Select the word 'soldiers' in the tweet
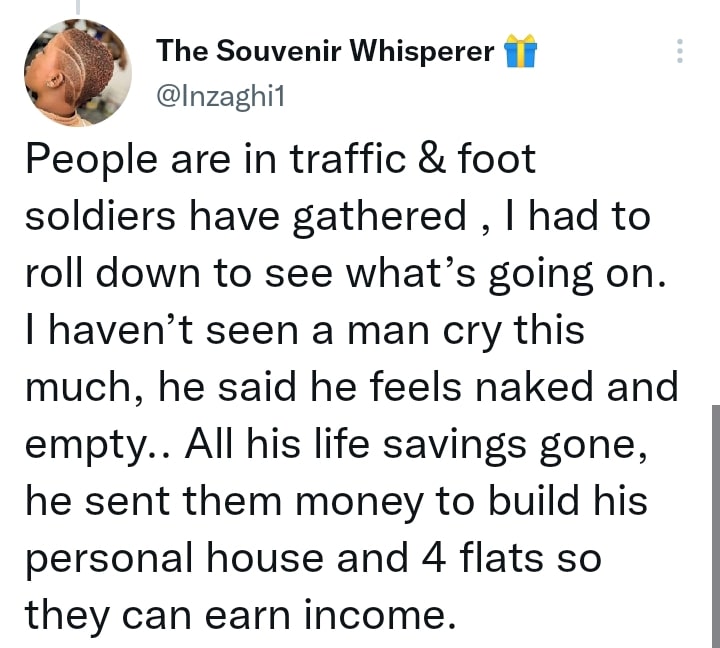The image size is (720, 648). pyautogui.click(x=100, y=216)
